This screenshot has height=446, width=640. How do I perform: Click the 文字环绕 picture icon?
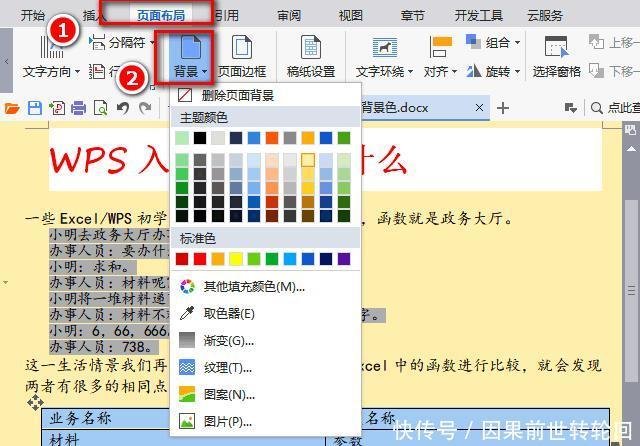pos(384,48)
